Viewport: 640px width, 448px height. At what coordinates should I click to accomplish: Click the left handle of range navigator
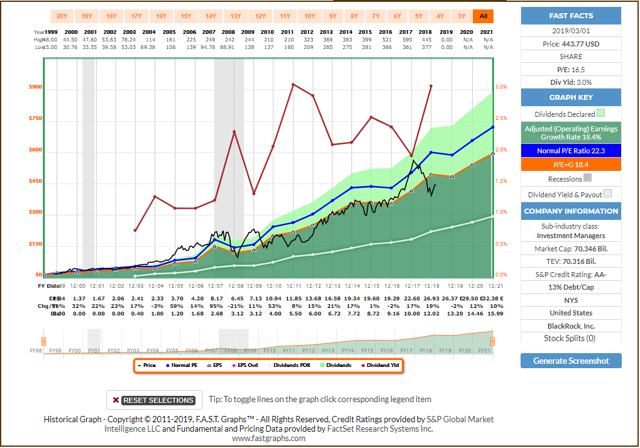pyautogui.click(x=44, y=341)
